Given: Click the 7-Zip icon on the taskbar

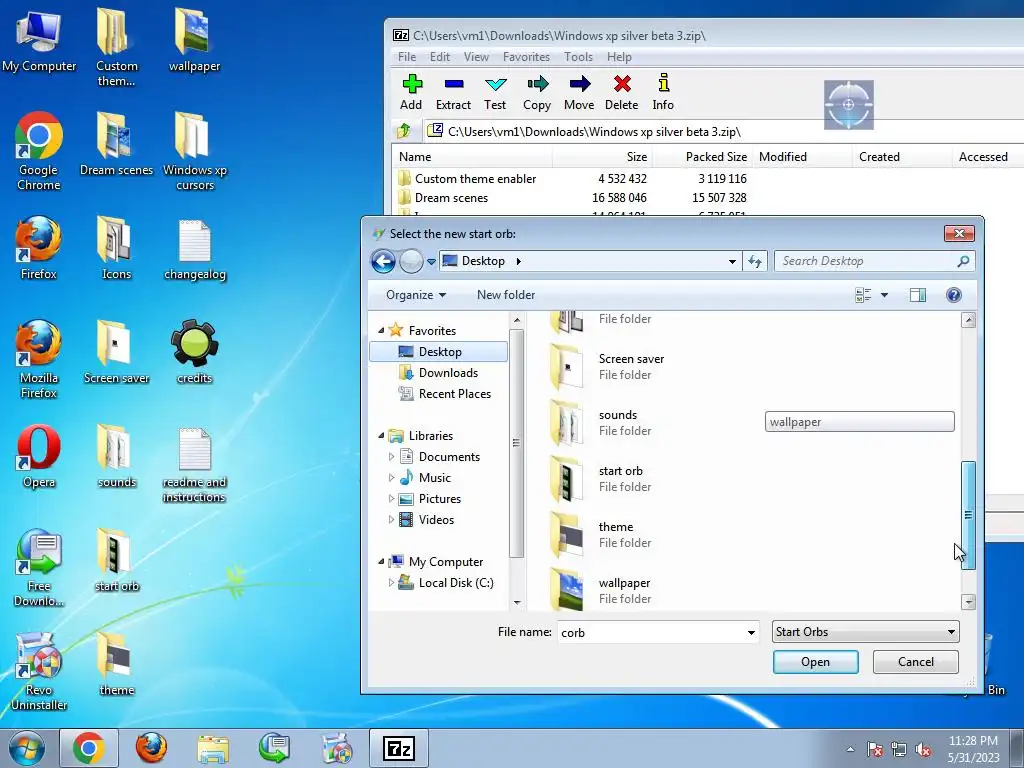Looking at the screenshot, I should click(398, 748).
